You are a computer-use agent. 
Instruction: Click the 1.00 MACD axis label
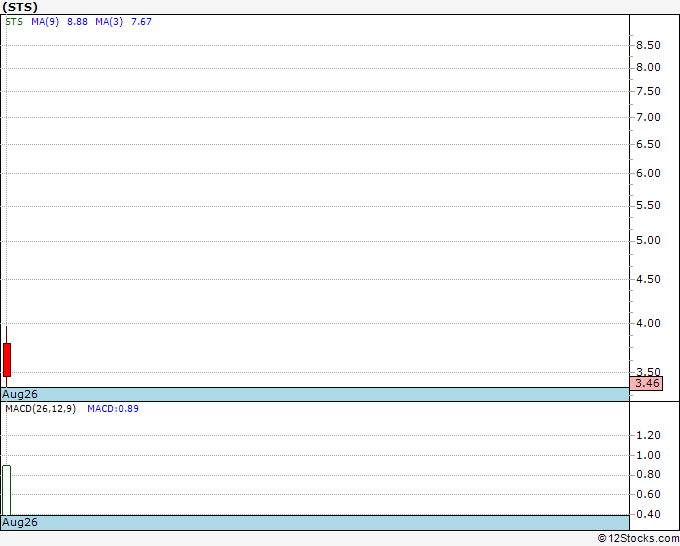648,455
